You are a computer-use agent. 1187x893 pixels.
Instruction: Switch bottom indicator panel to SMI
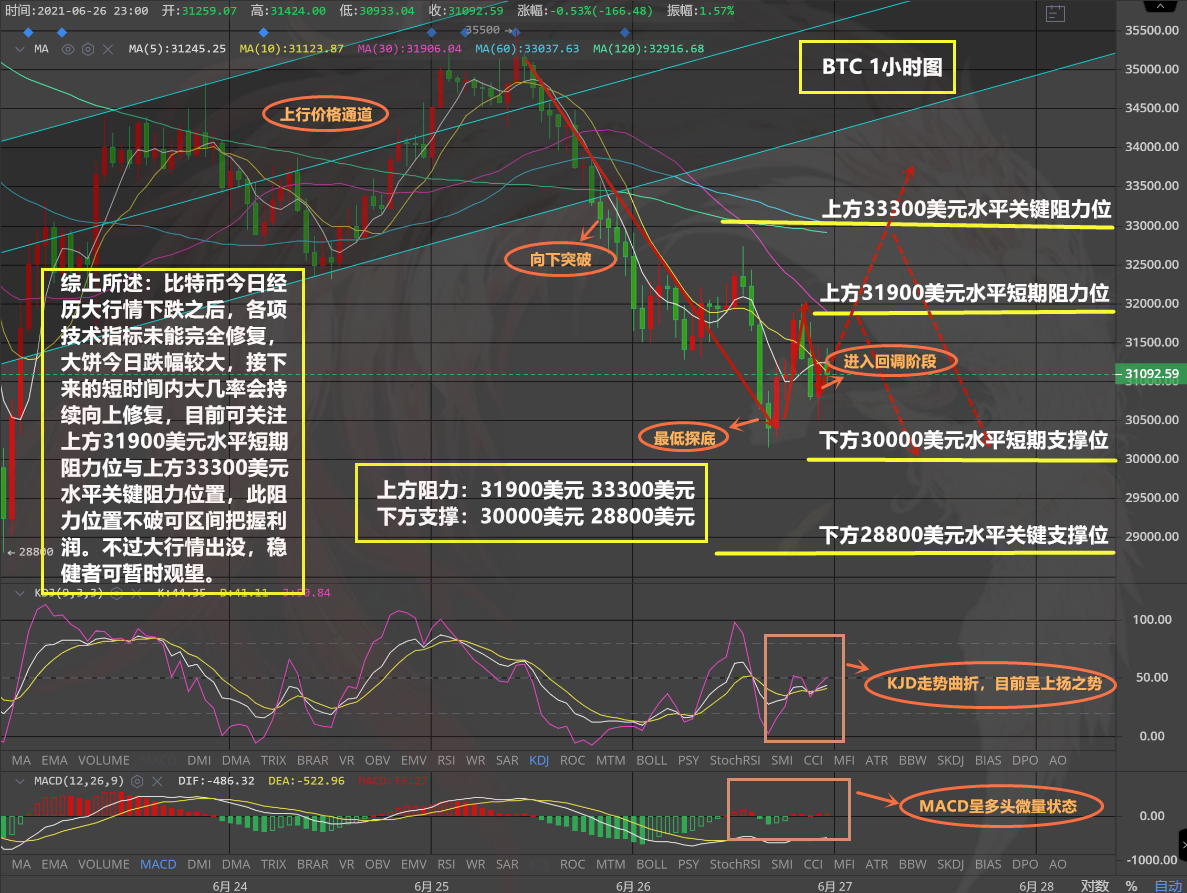click(x=782, y=864)
